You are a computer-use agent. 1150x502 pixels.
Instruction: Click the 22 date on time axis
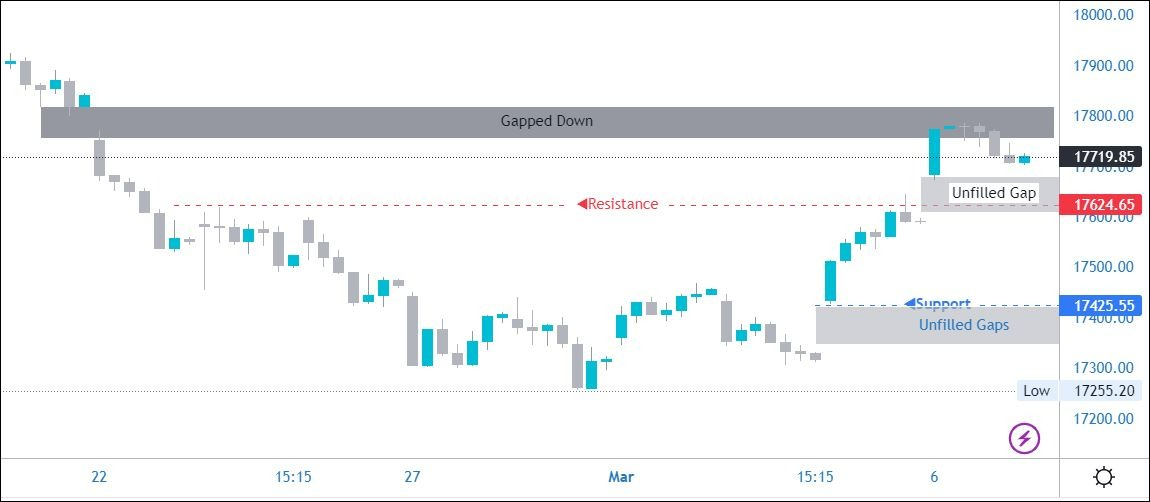pyautogui.click(x=99, y=477)
